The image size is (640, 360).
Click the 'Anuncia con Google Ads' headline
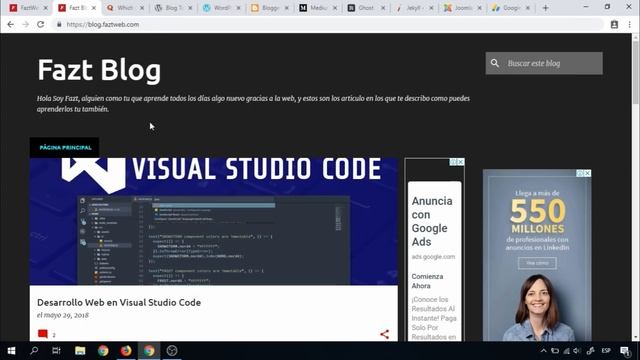point(432,221)
